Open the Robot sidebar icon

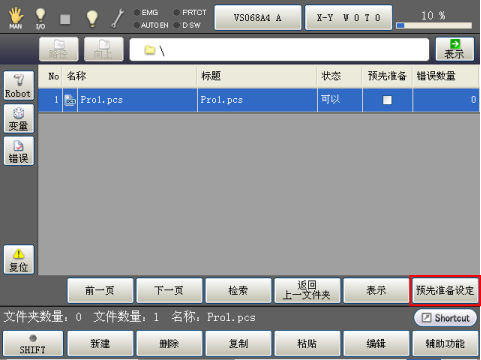pyautogui.click(x=19, y=86)
